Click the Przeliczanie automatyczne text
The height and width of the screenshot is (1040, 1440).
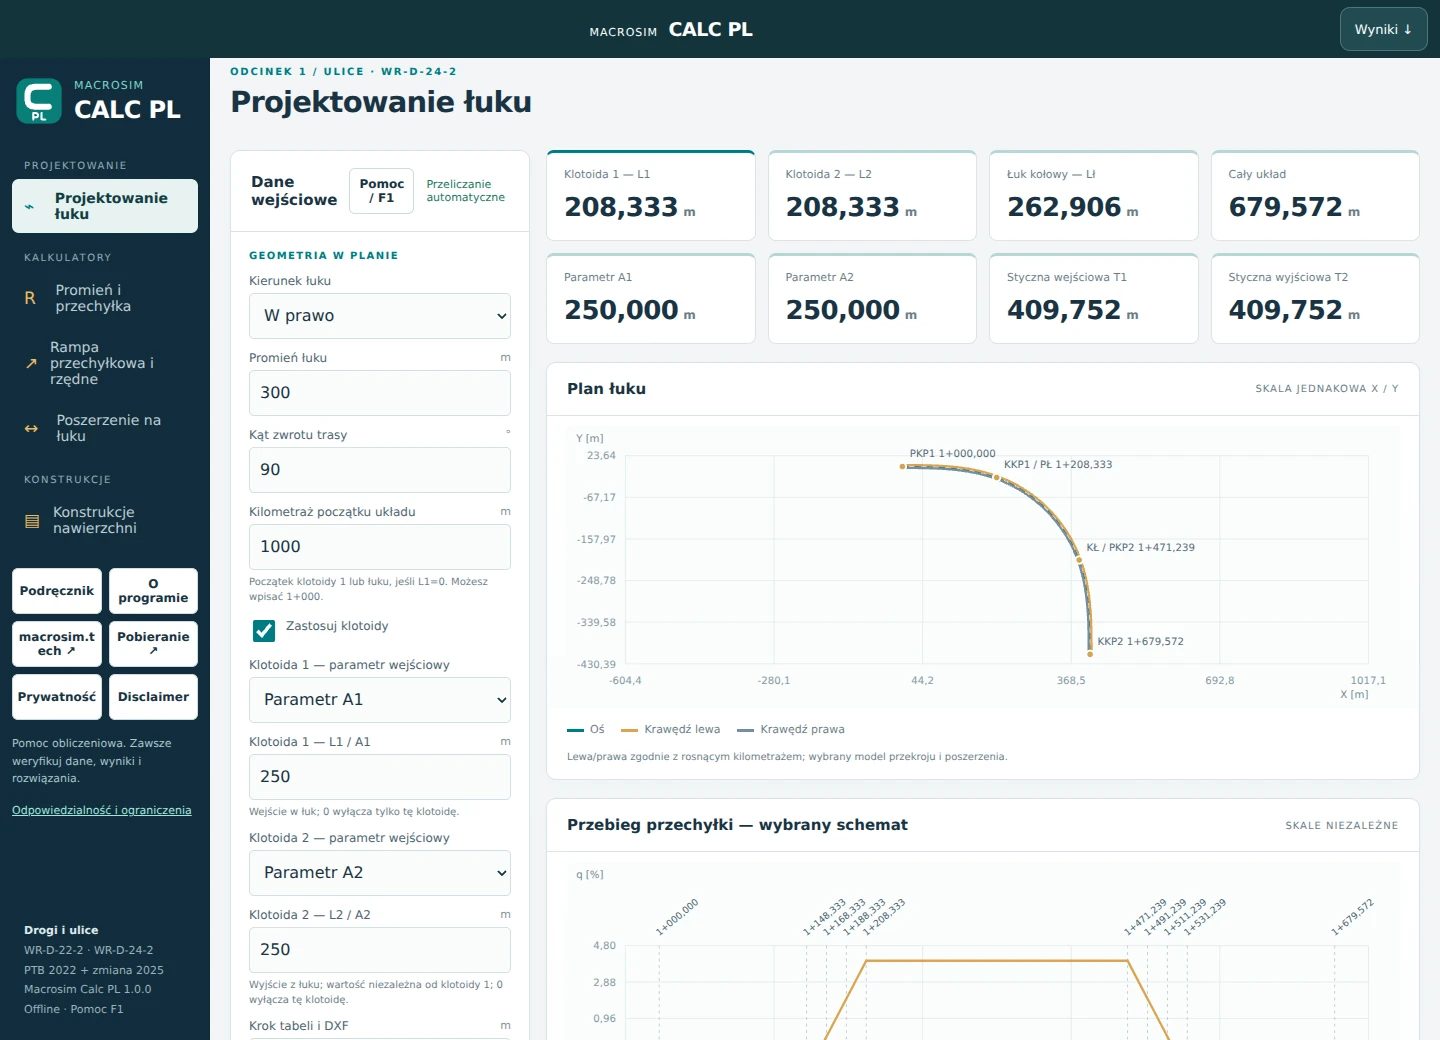tap(466, 191)
